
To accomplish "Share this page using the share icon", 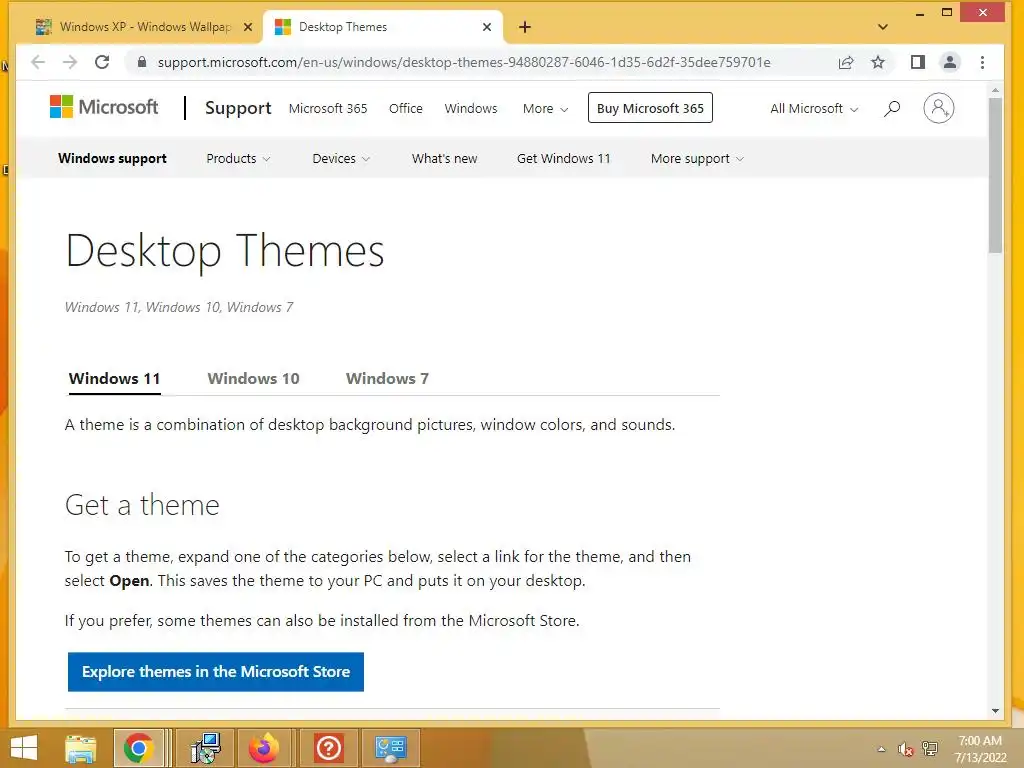I will coord(846,62).
